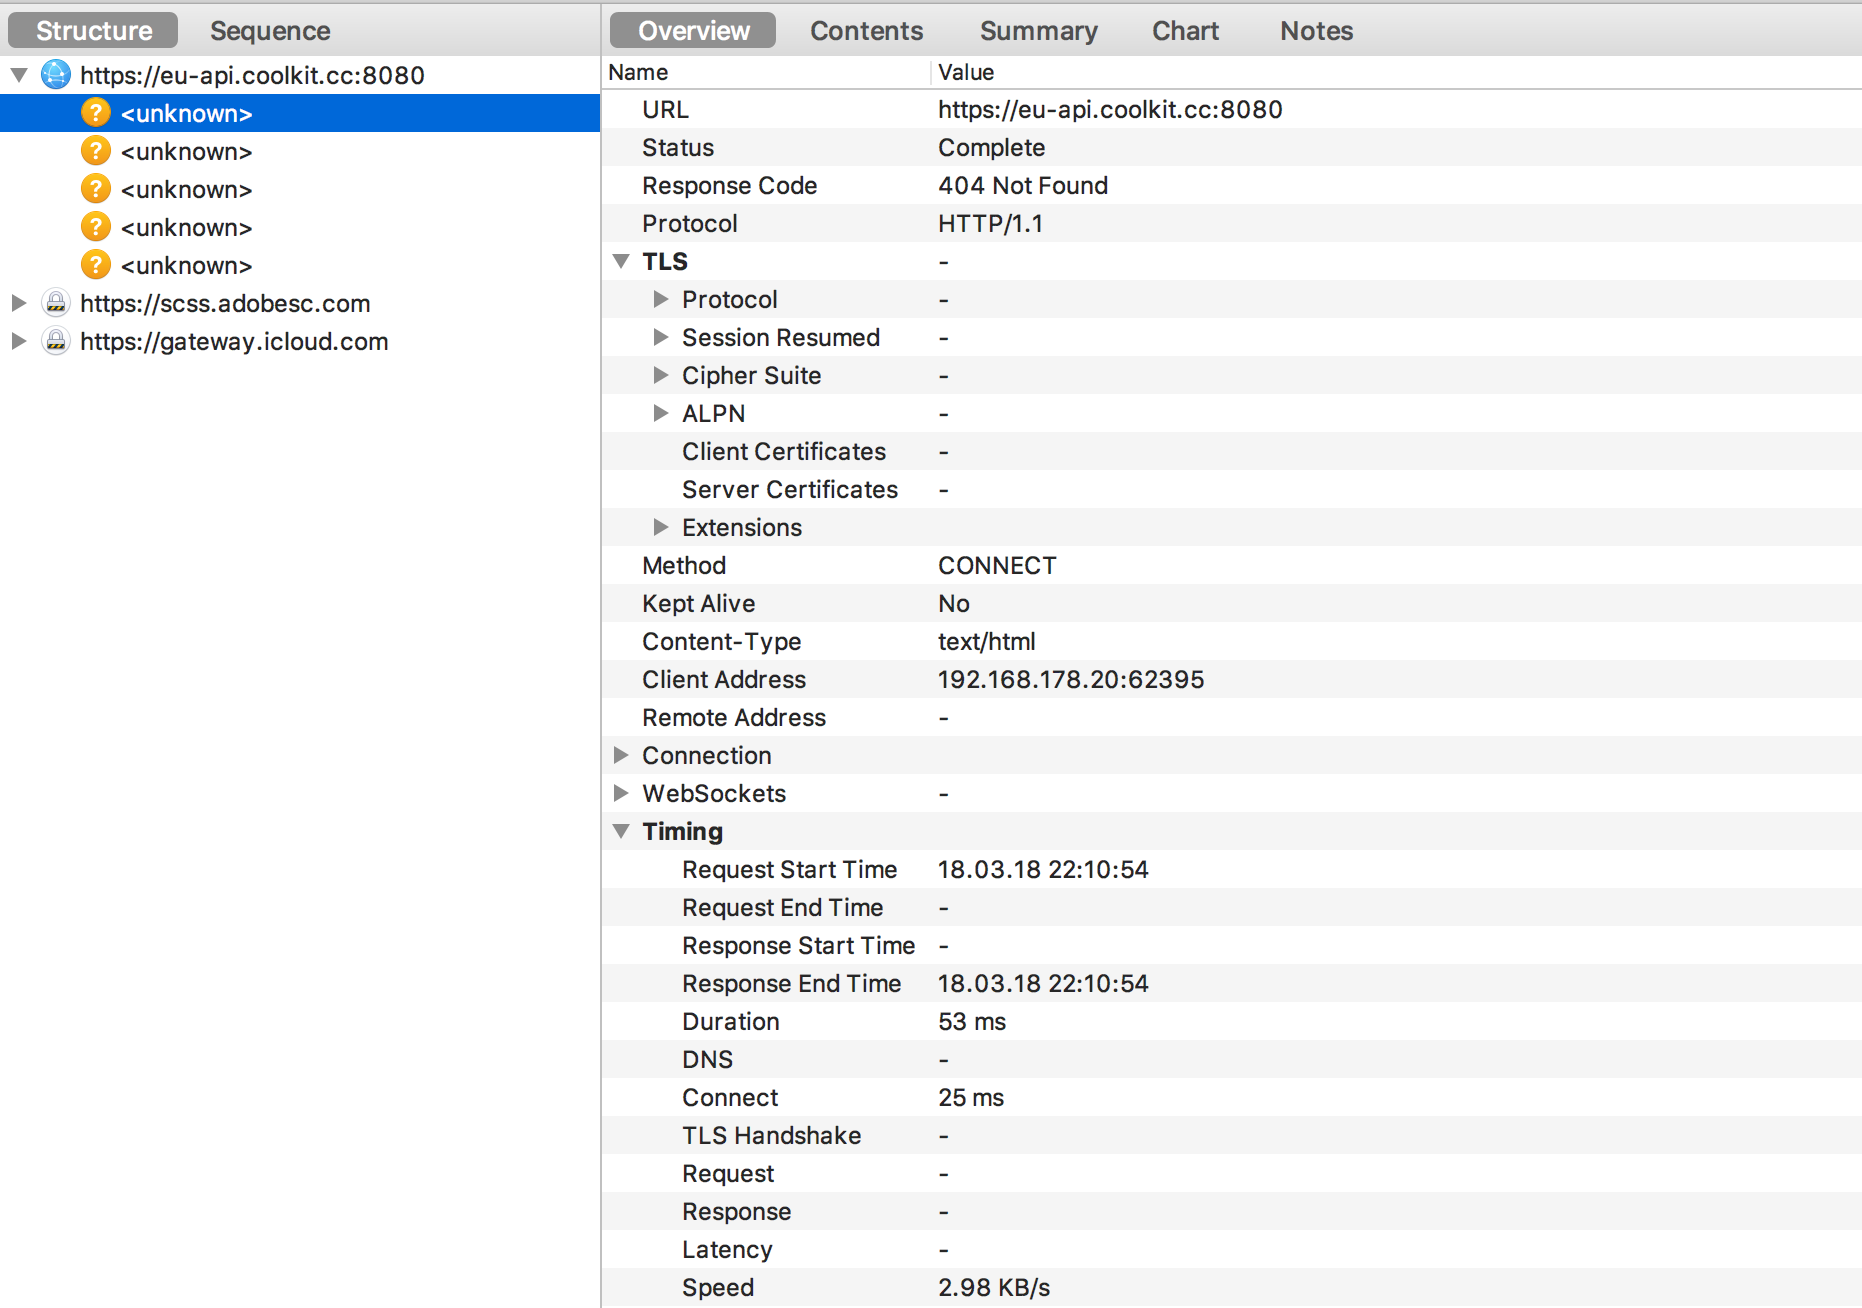
Task: Click the globe icon beside eu-api.coolkit.cc host
Action: pos(56,75)
